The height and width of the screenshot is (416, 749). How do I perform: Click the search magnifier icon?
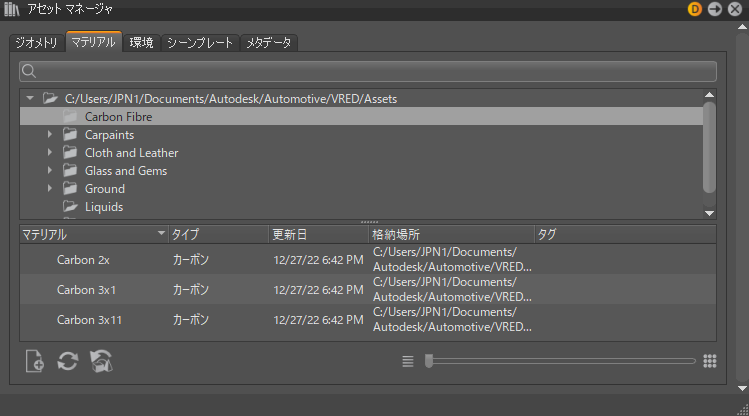pyautogui.click(x=29, y=71)
